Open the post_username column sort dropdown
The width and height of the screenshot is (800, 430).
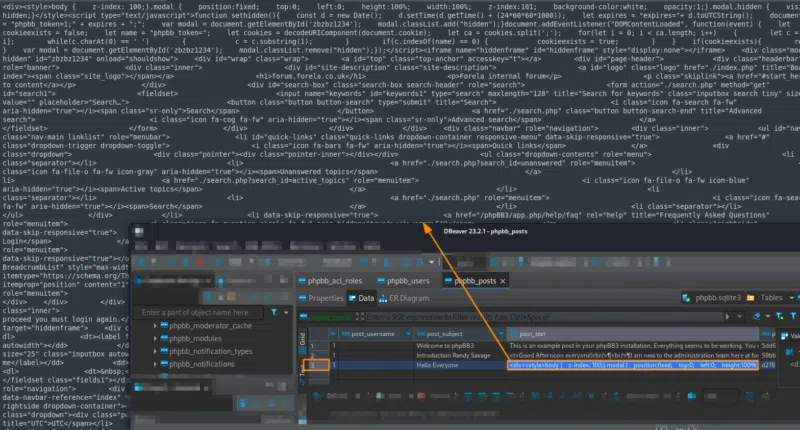point(409,334)
